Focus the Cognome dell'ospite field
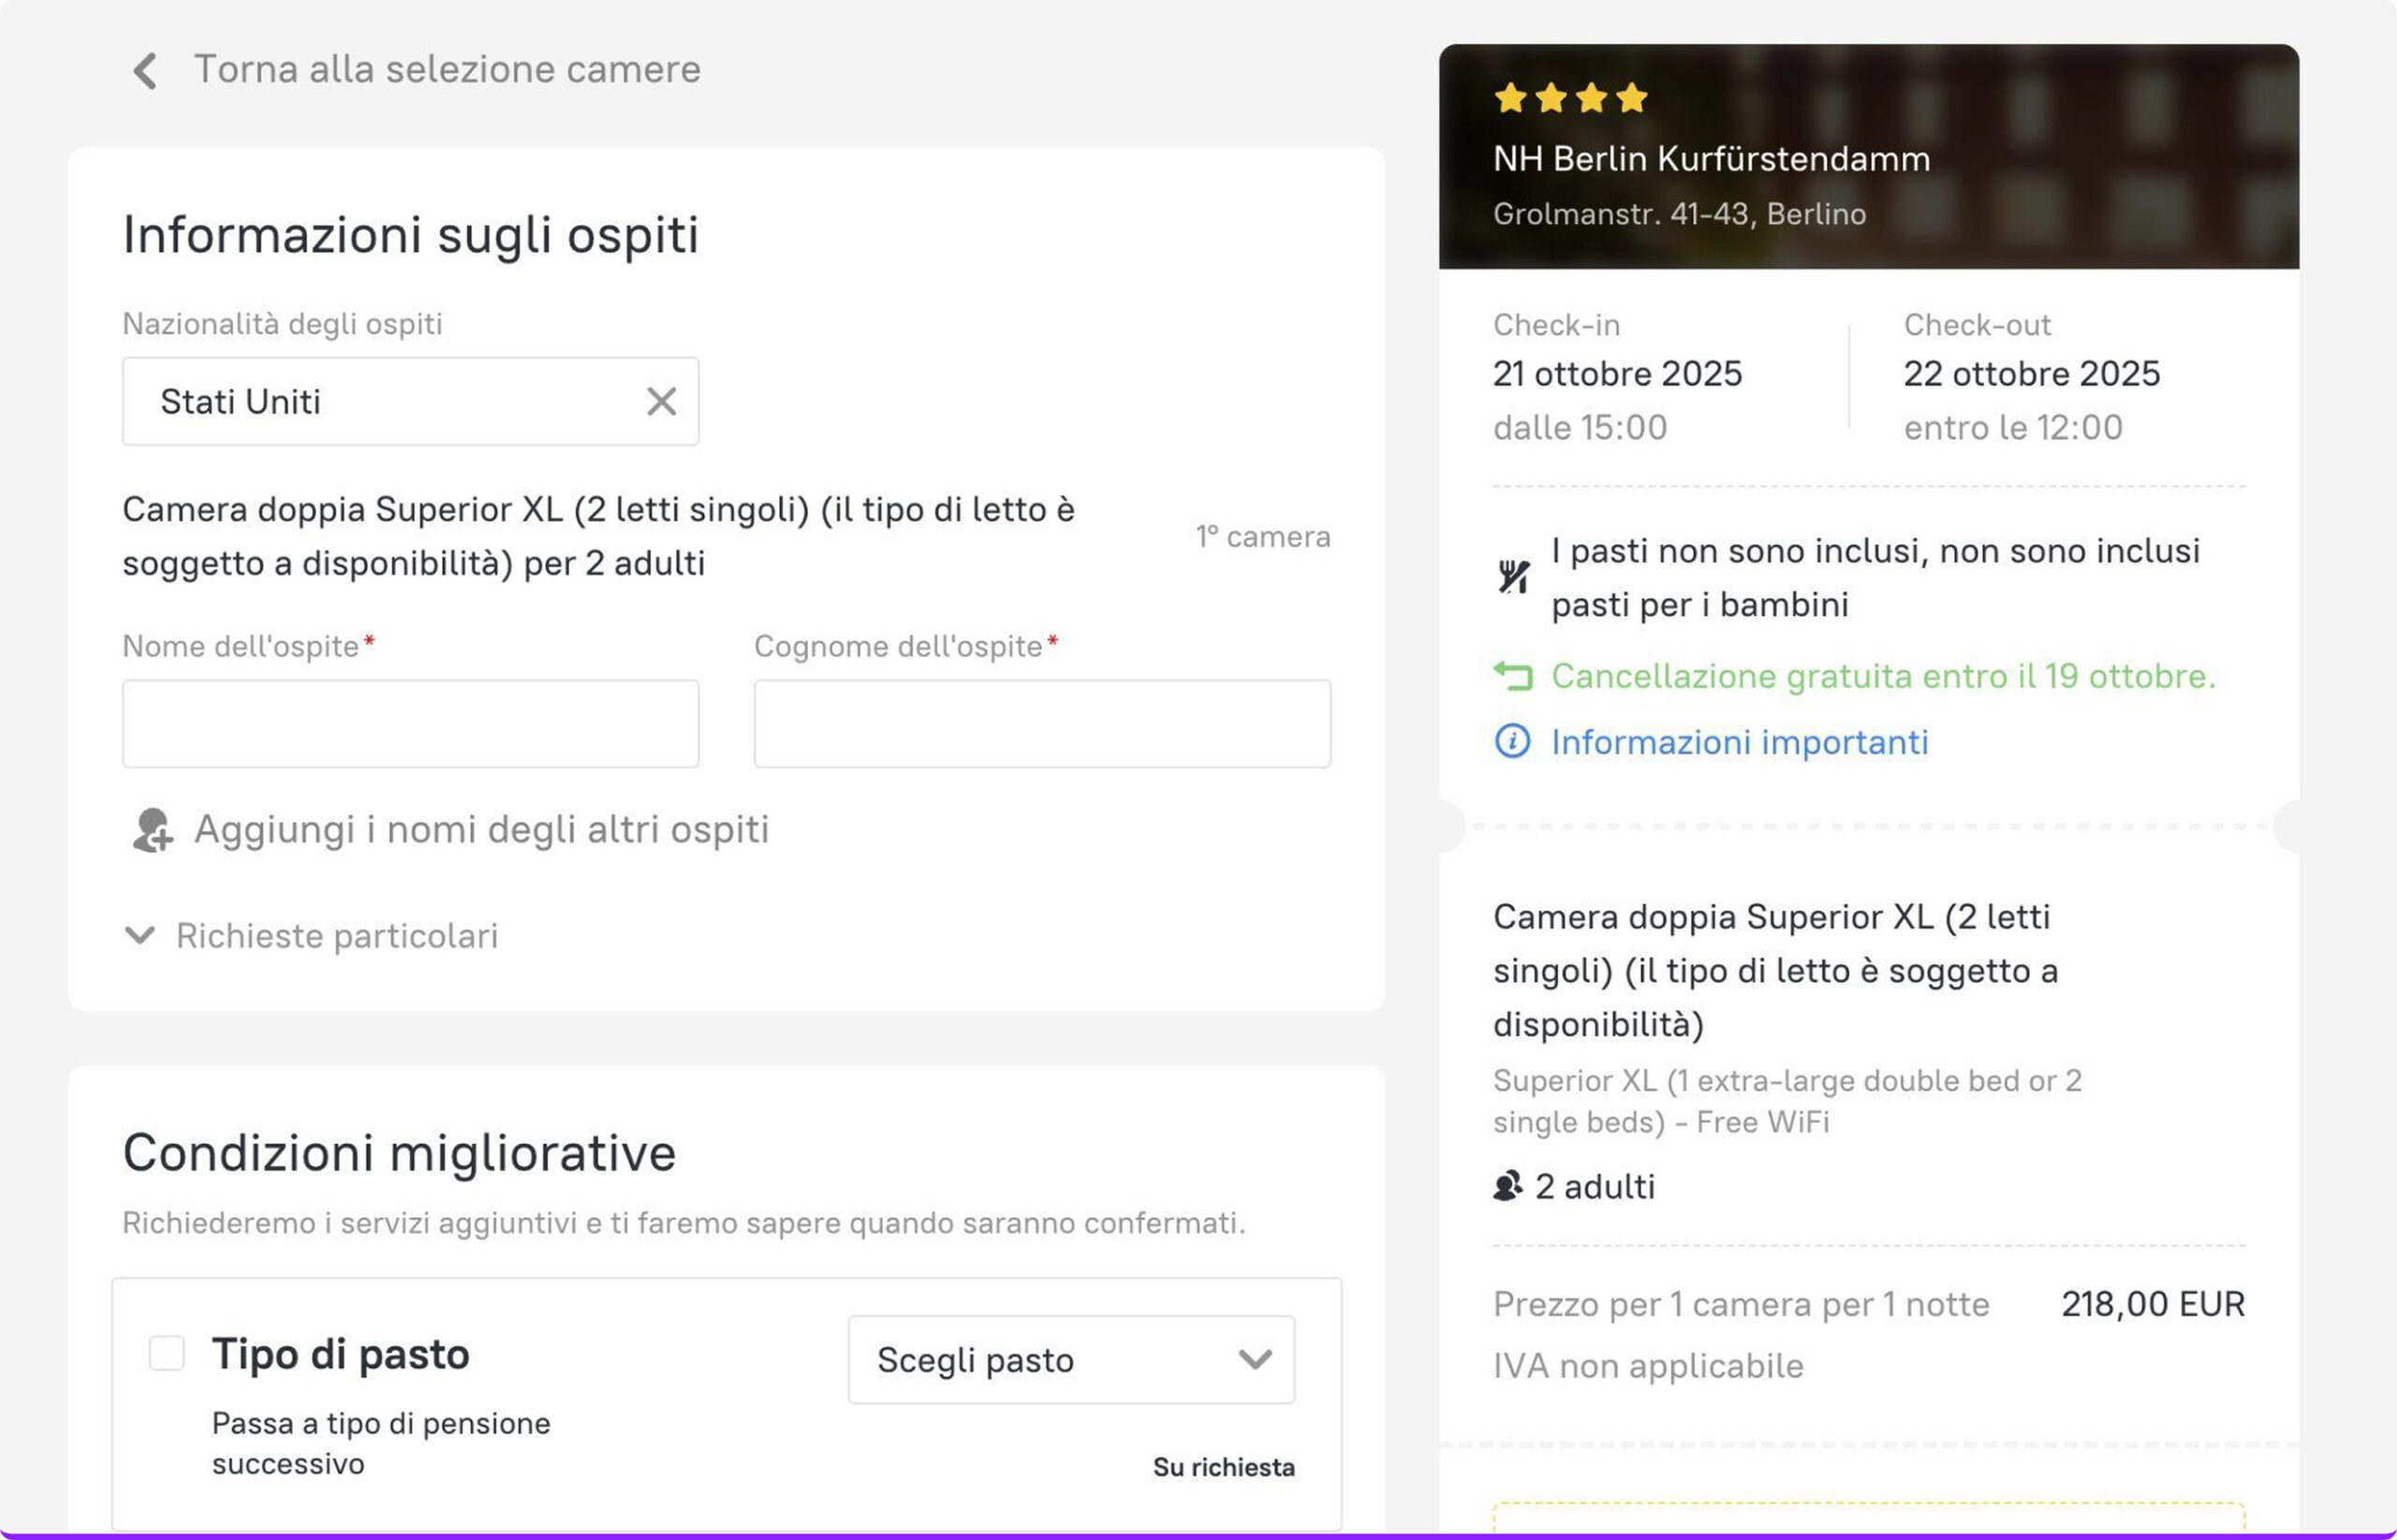The image size is (2397, 1540). [x=1042, y=724]
